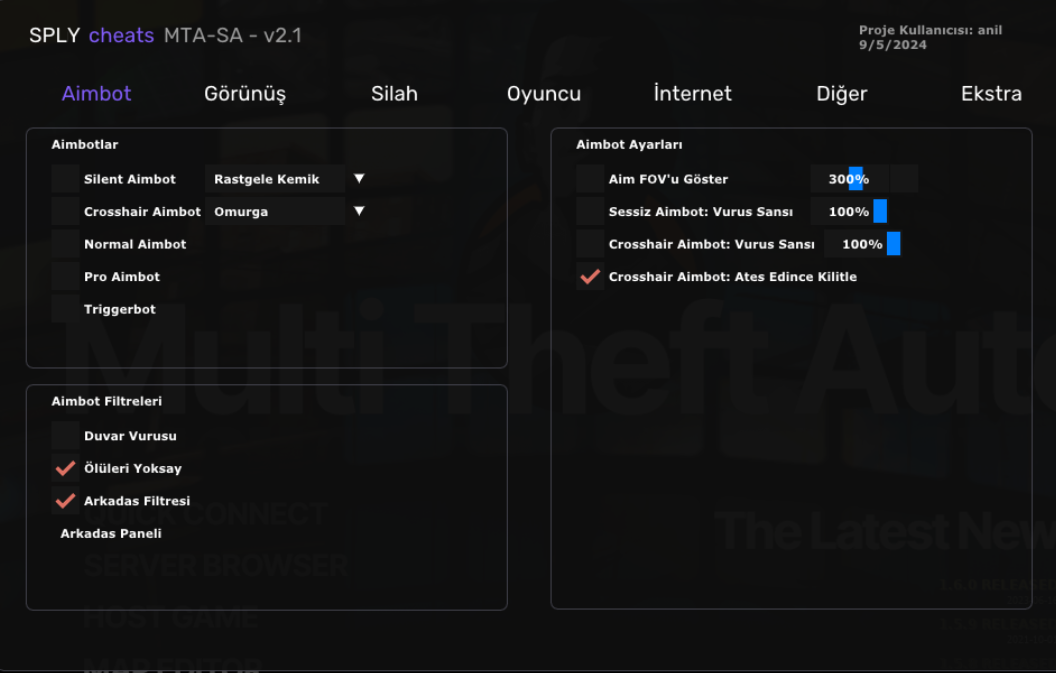Select the Silah tab
The image size is (1056, 673).
tap(394, 93)
